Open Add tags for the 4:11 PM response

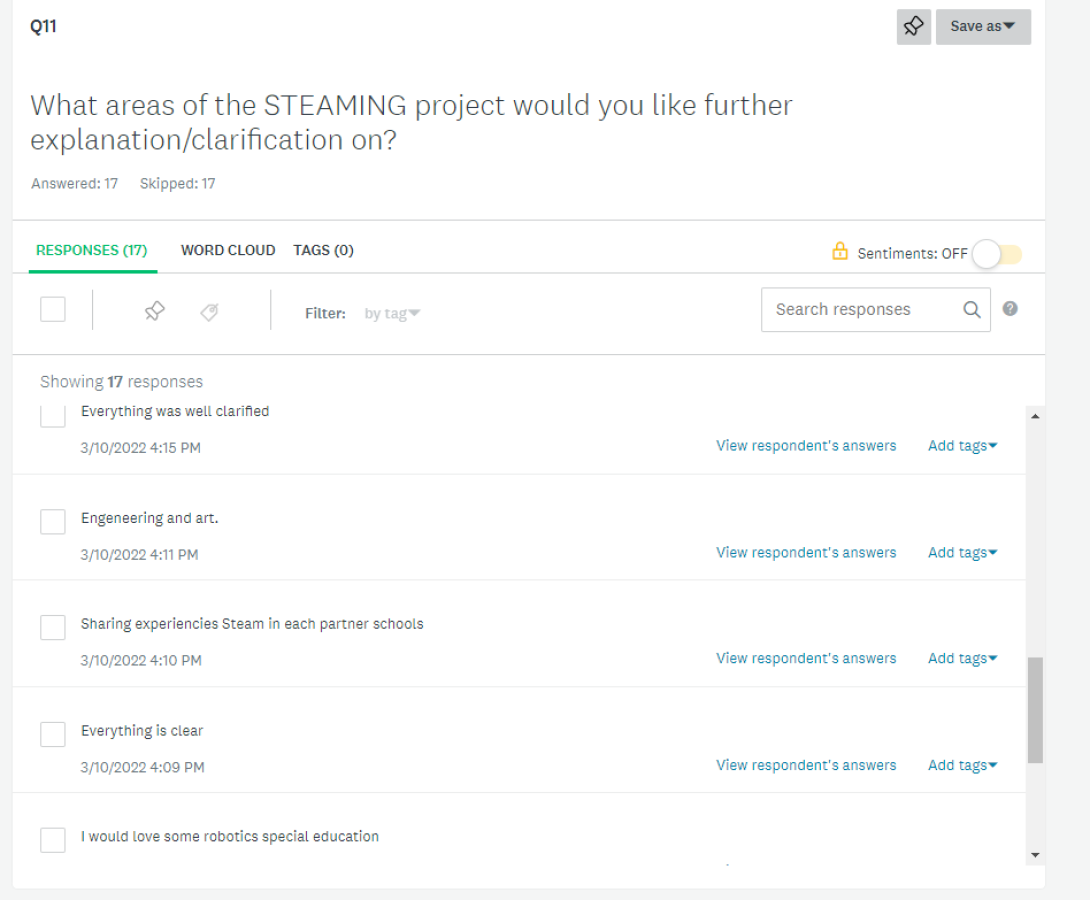click(x=962, y=553)
